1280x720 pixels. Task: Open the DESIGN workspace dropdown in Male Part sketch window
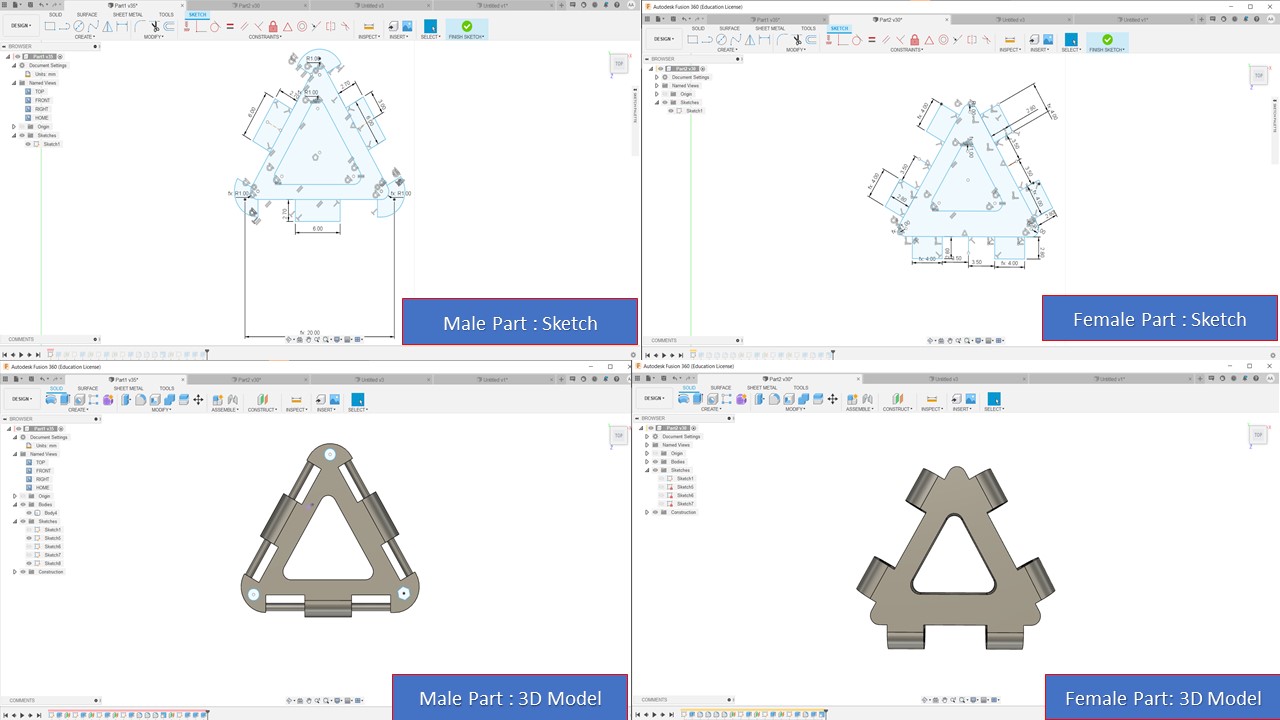[x=21, y=26]
